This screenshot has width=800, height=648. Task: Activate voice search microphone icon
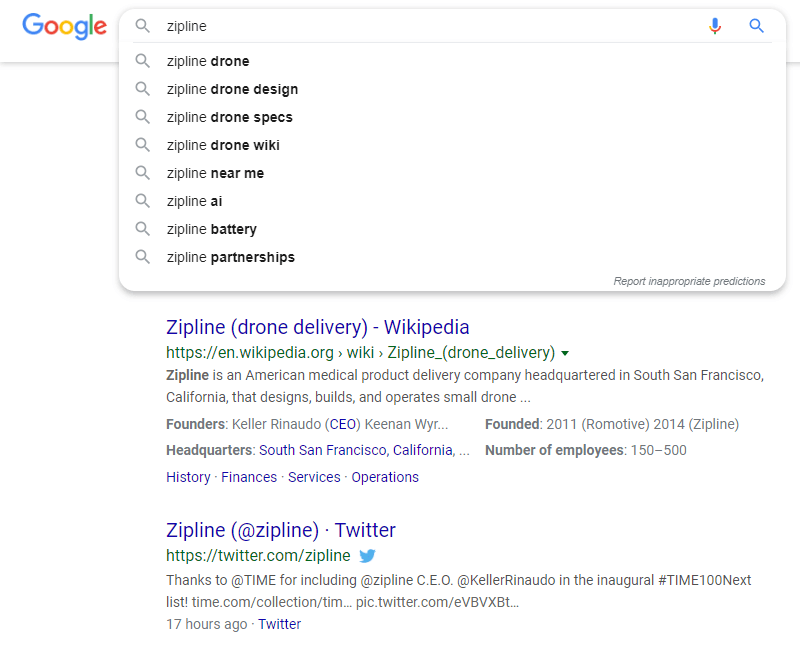pyautogui.click(x=715, y=26)
